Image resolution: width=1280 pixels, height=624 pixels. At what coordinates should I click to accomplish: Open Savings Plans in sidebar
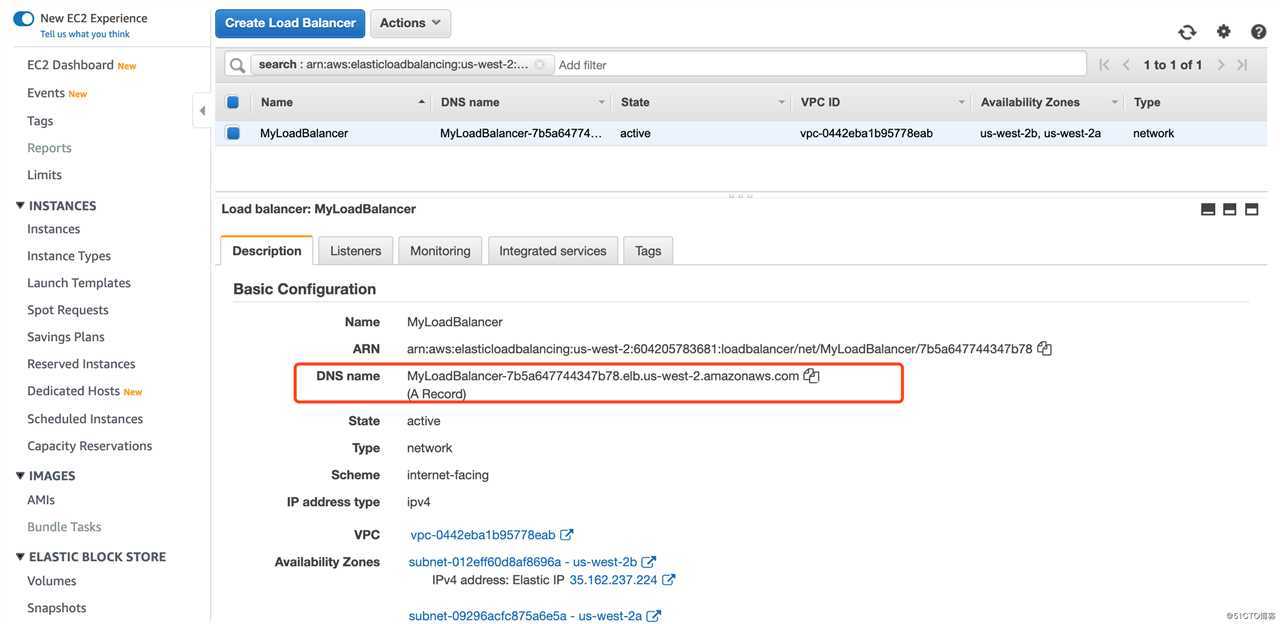click(66, 337)
